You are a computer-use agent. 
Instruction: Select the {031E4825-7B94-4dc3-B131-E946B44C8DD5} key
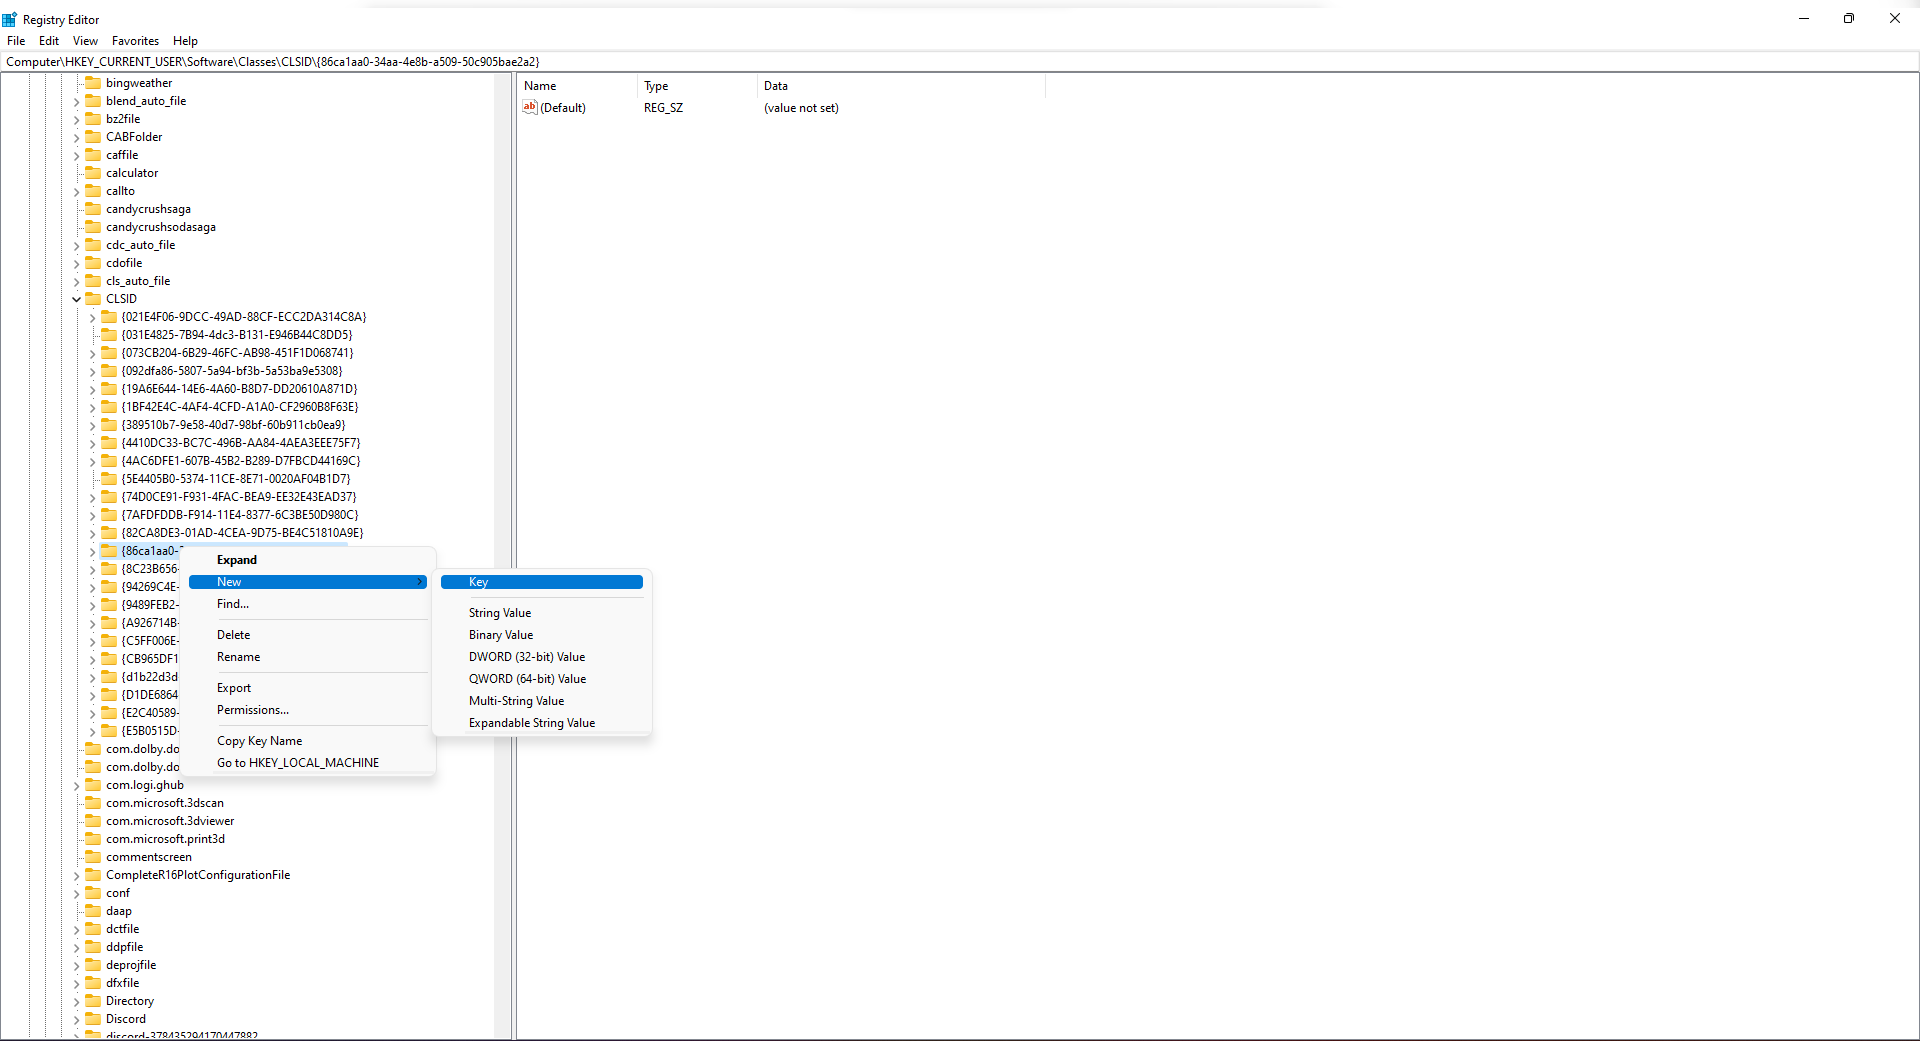(x=237, y=335)
